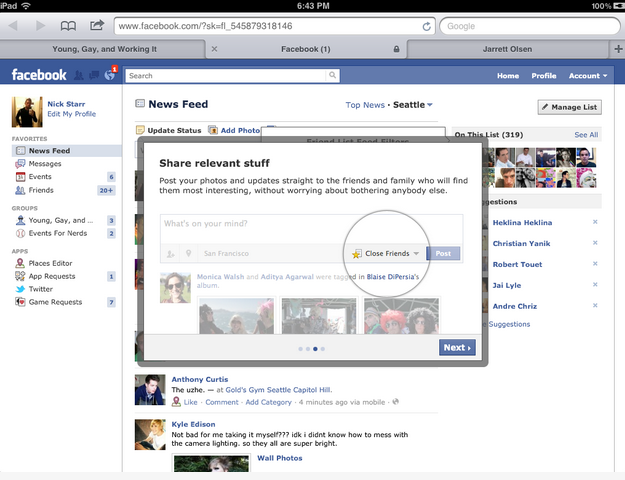Click the Manage List button
Screen dimensions: 625x480
[570, 107]
